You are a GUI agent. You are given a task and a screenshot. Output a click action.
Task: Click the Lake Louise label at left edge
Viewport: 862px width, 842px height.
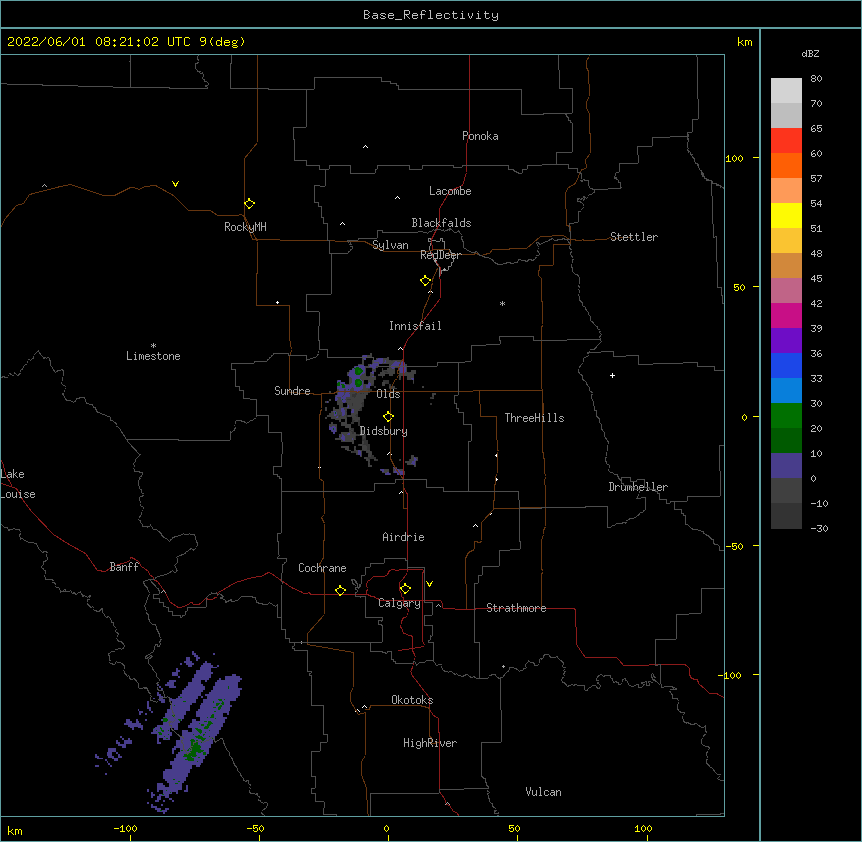point(18,484)
